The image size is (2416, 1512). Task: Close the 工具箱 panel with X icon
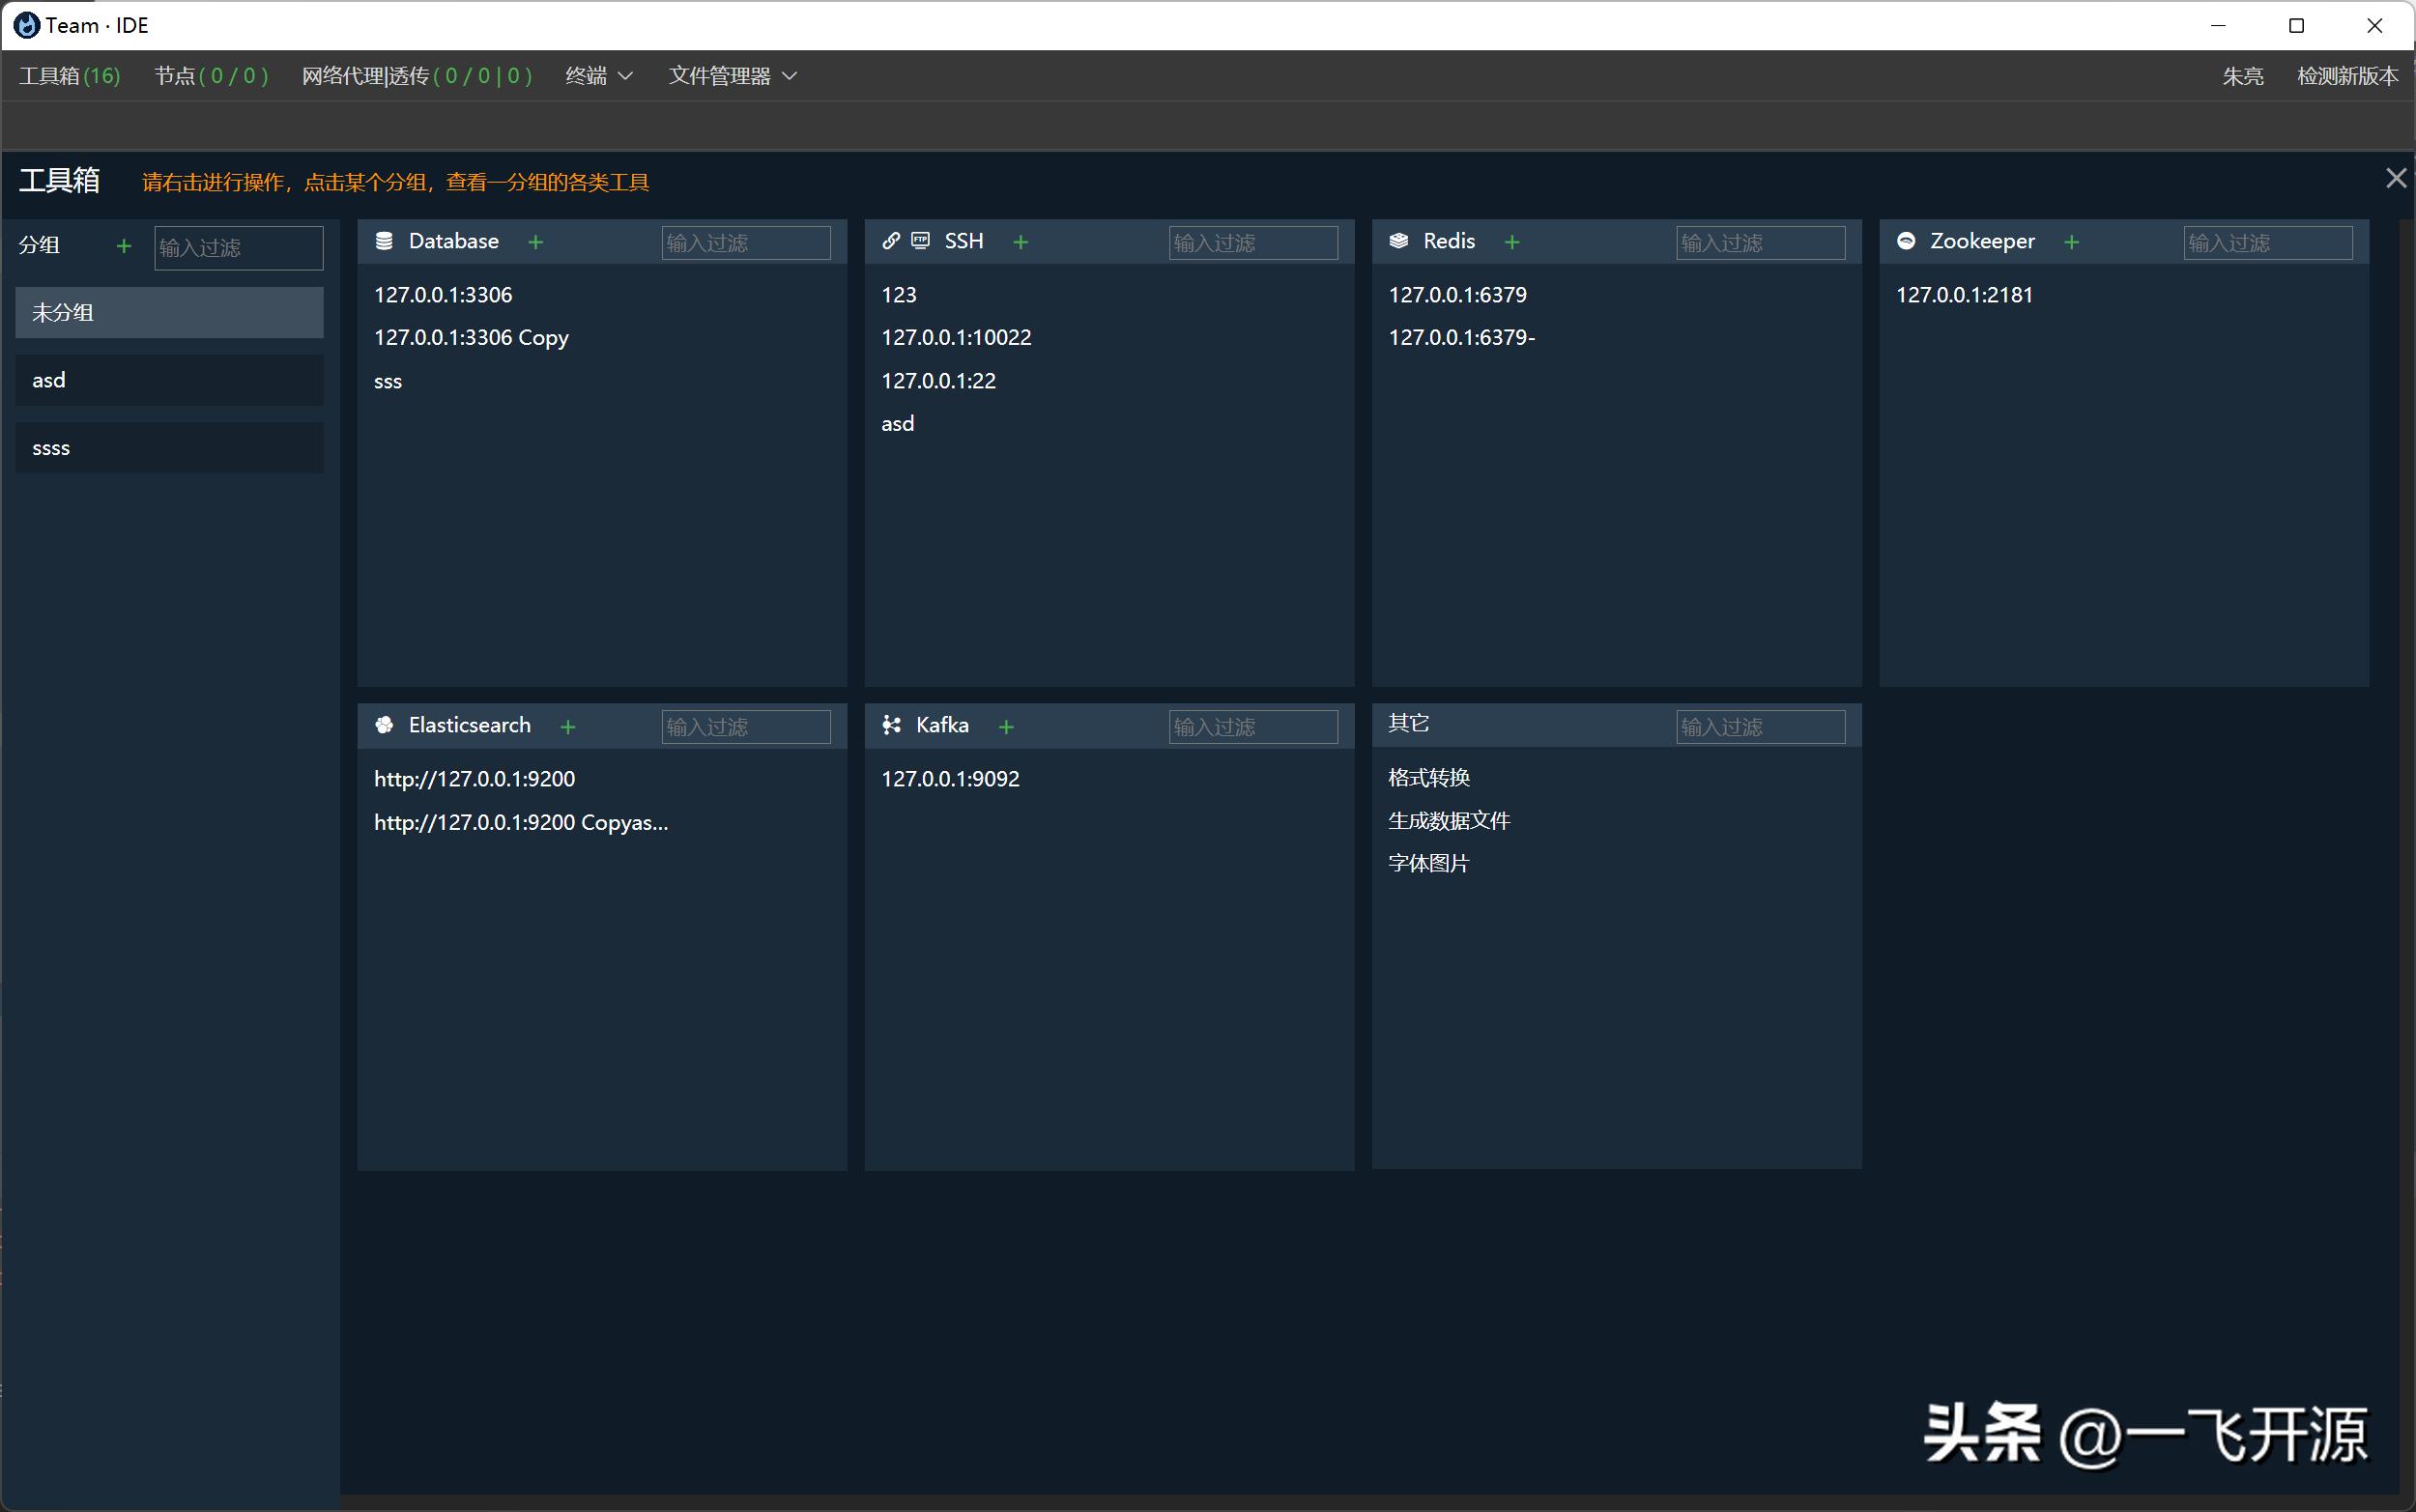tap(2395, 178)
